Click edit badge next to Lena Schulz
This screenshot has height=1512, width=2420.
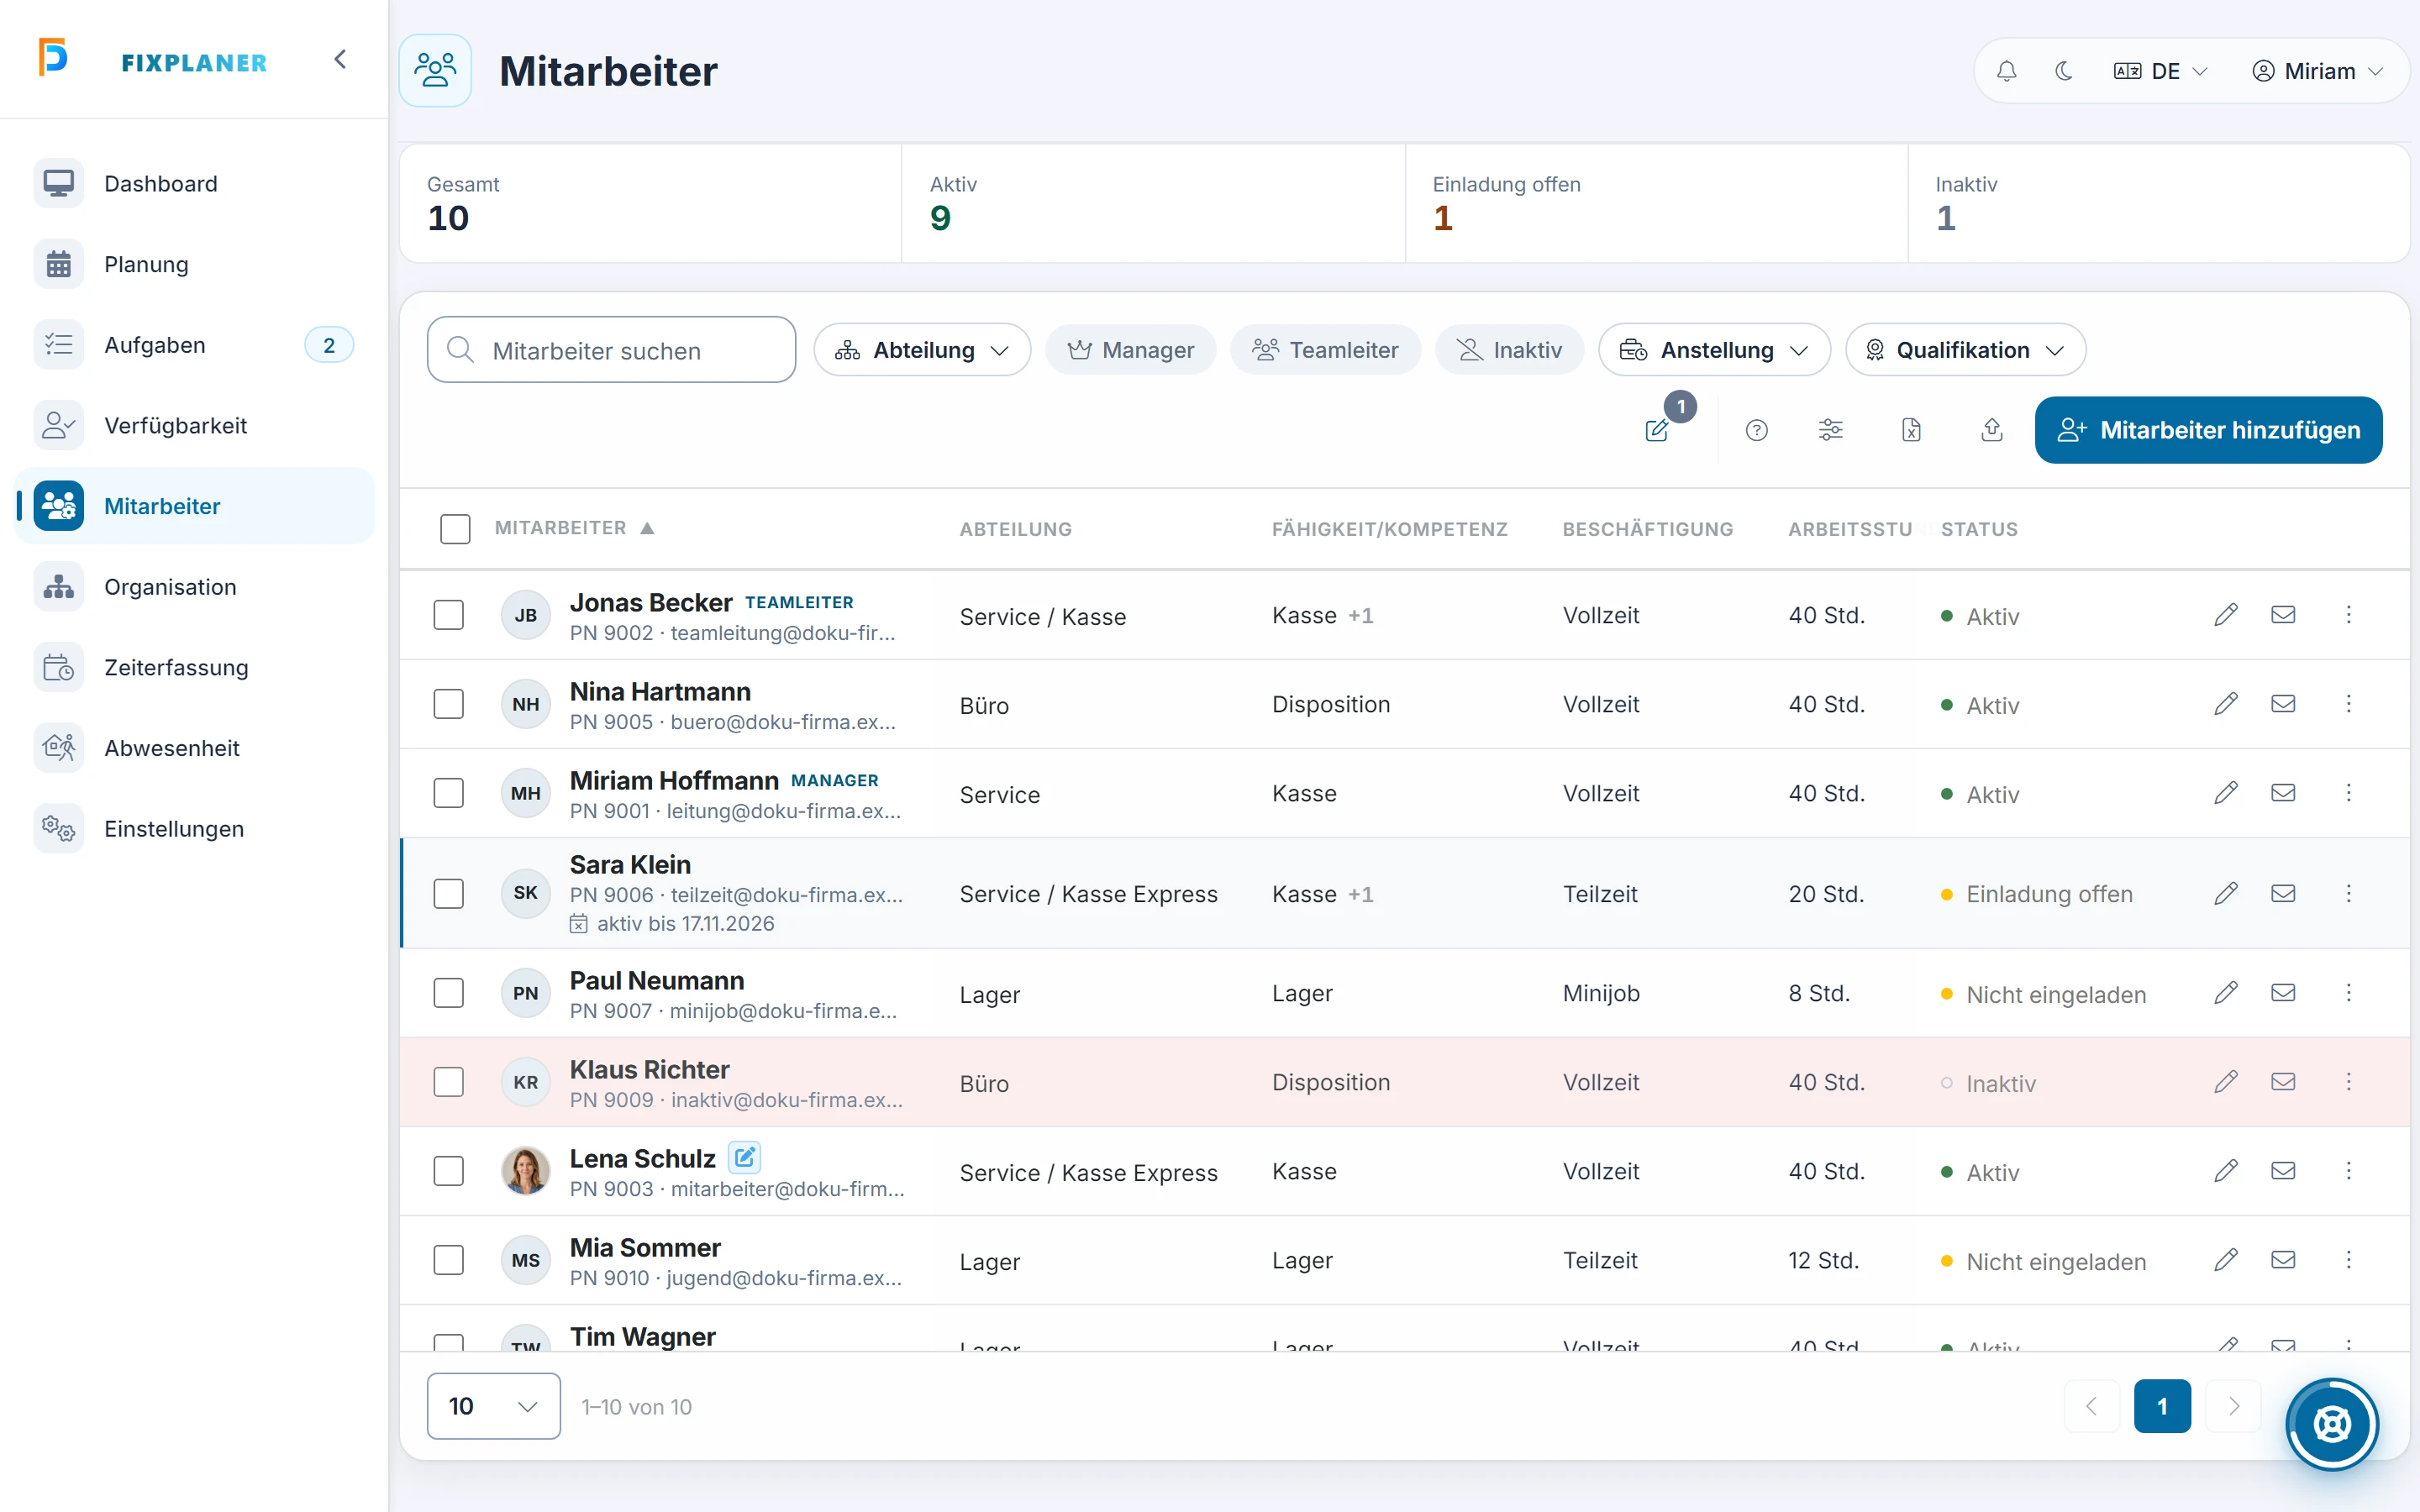click(x=744, y=1158)
